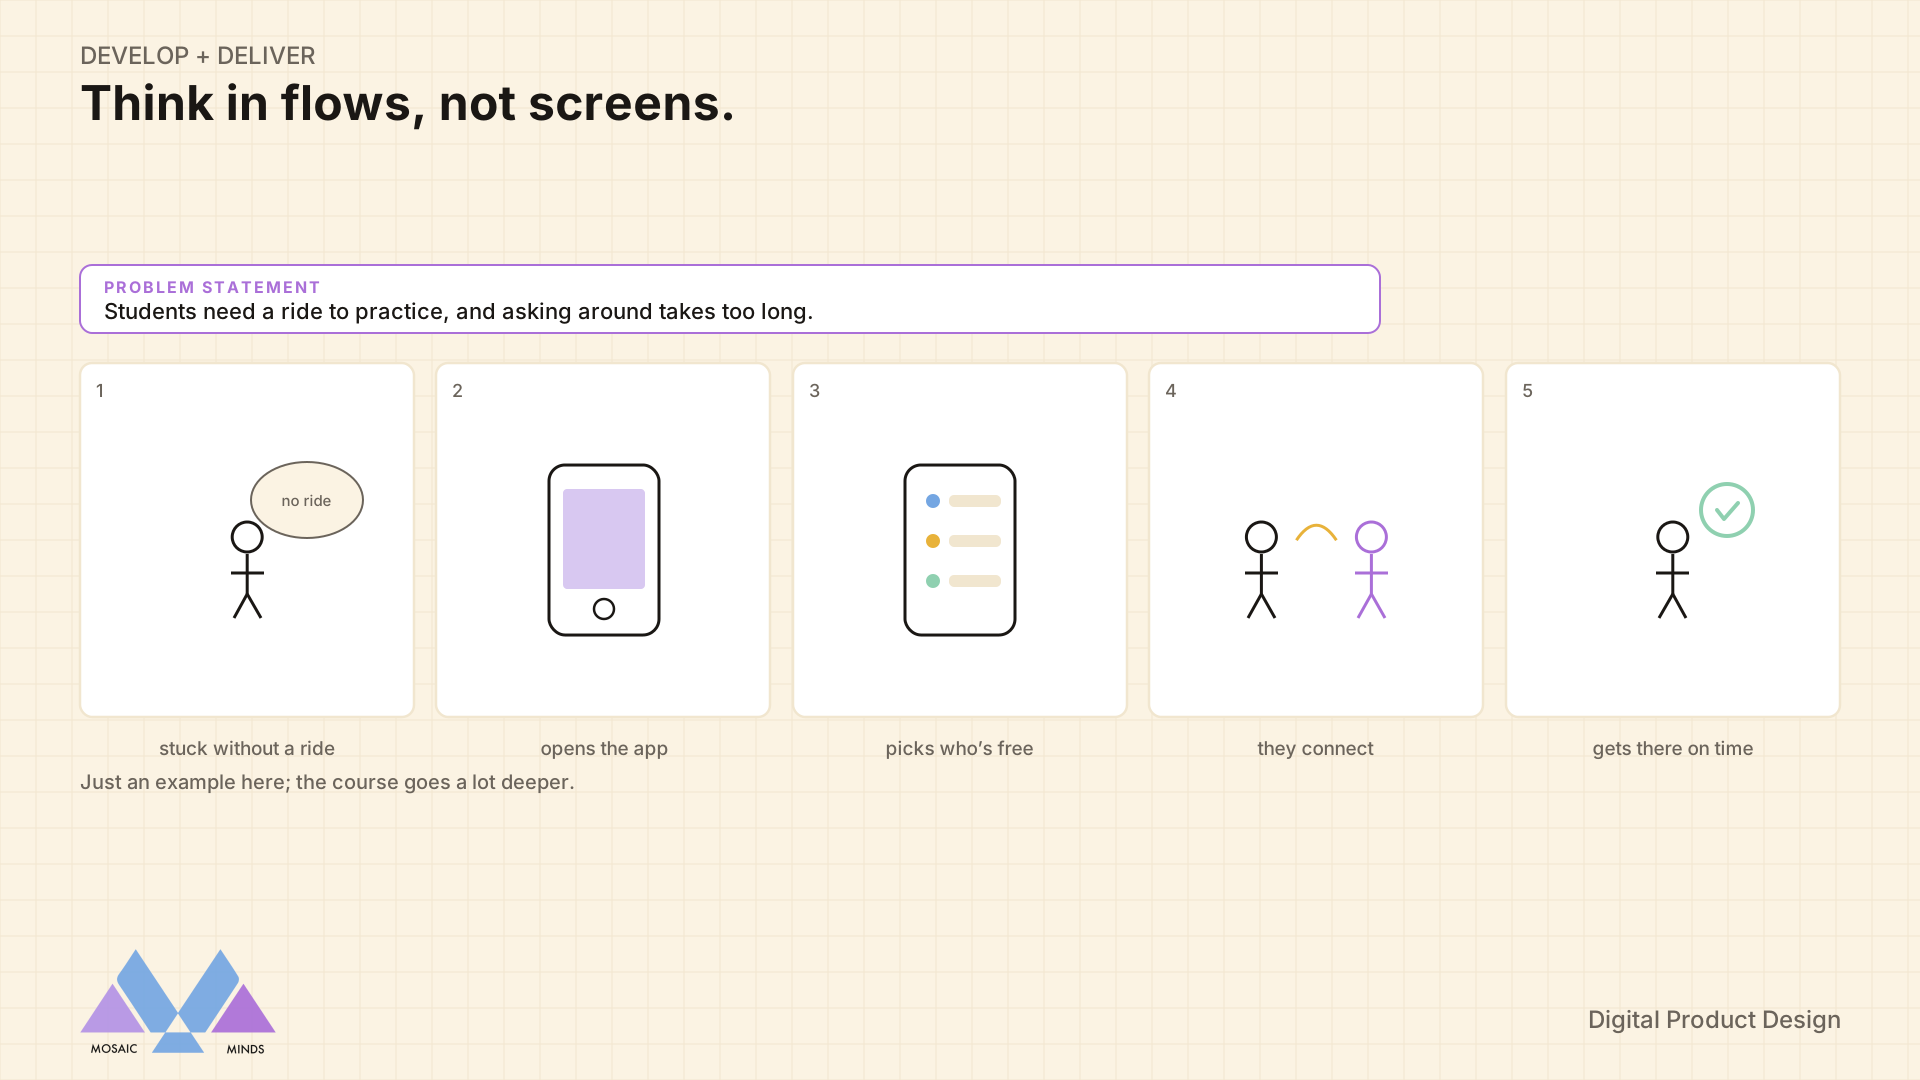
Task: Click caption 'they connect'
Action: pos(1316,748)
